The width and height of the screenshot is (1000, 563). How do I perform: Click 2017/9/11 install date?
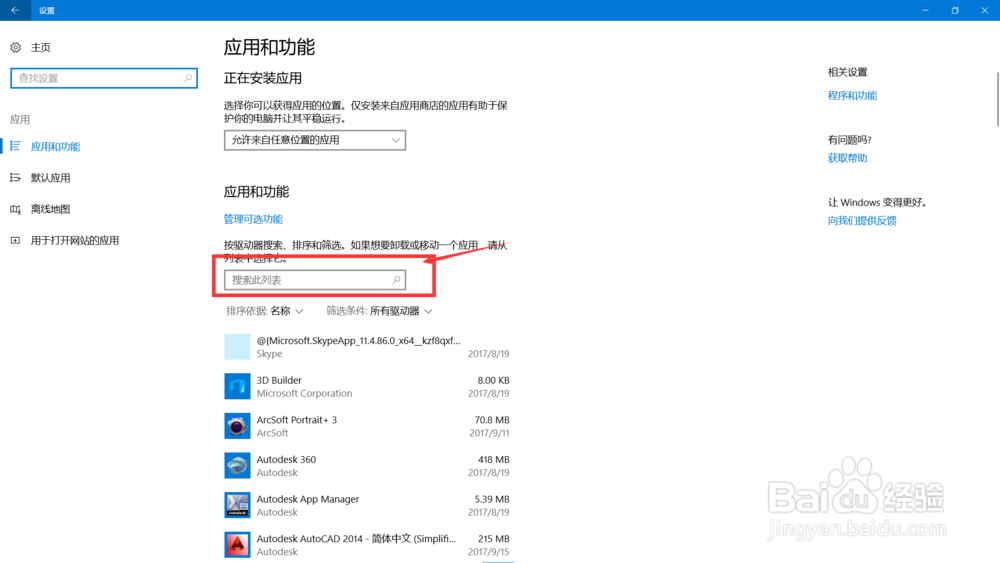(x=489, y=433)
